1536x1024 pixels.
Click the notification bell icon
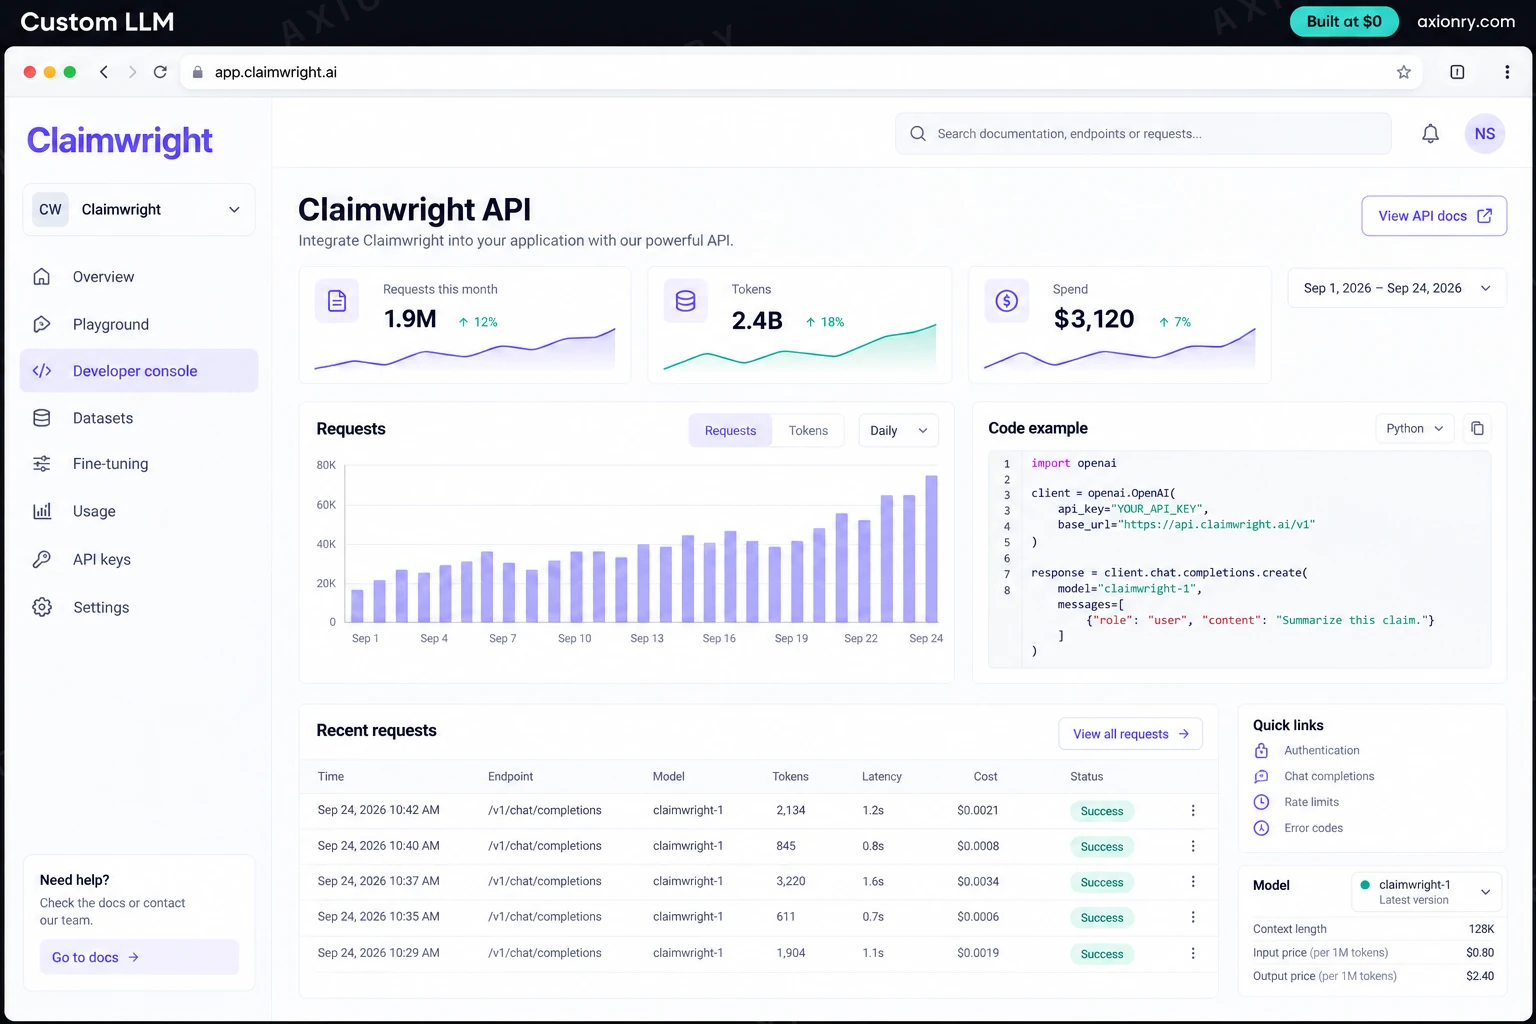1431,133
